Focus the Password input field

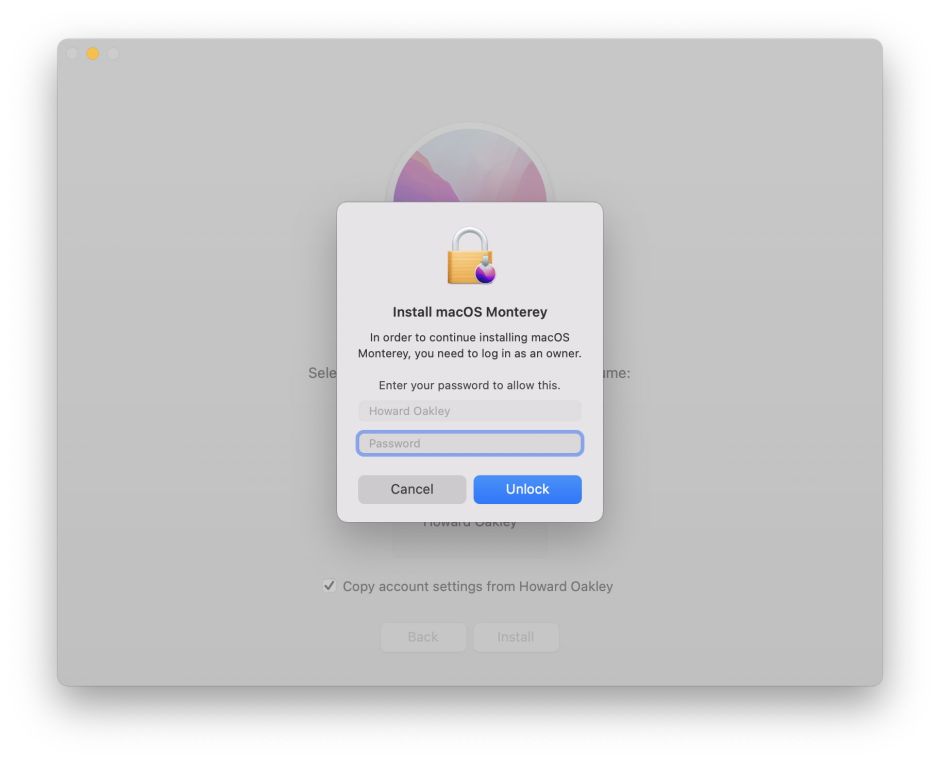[469, 443]
